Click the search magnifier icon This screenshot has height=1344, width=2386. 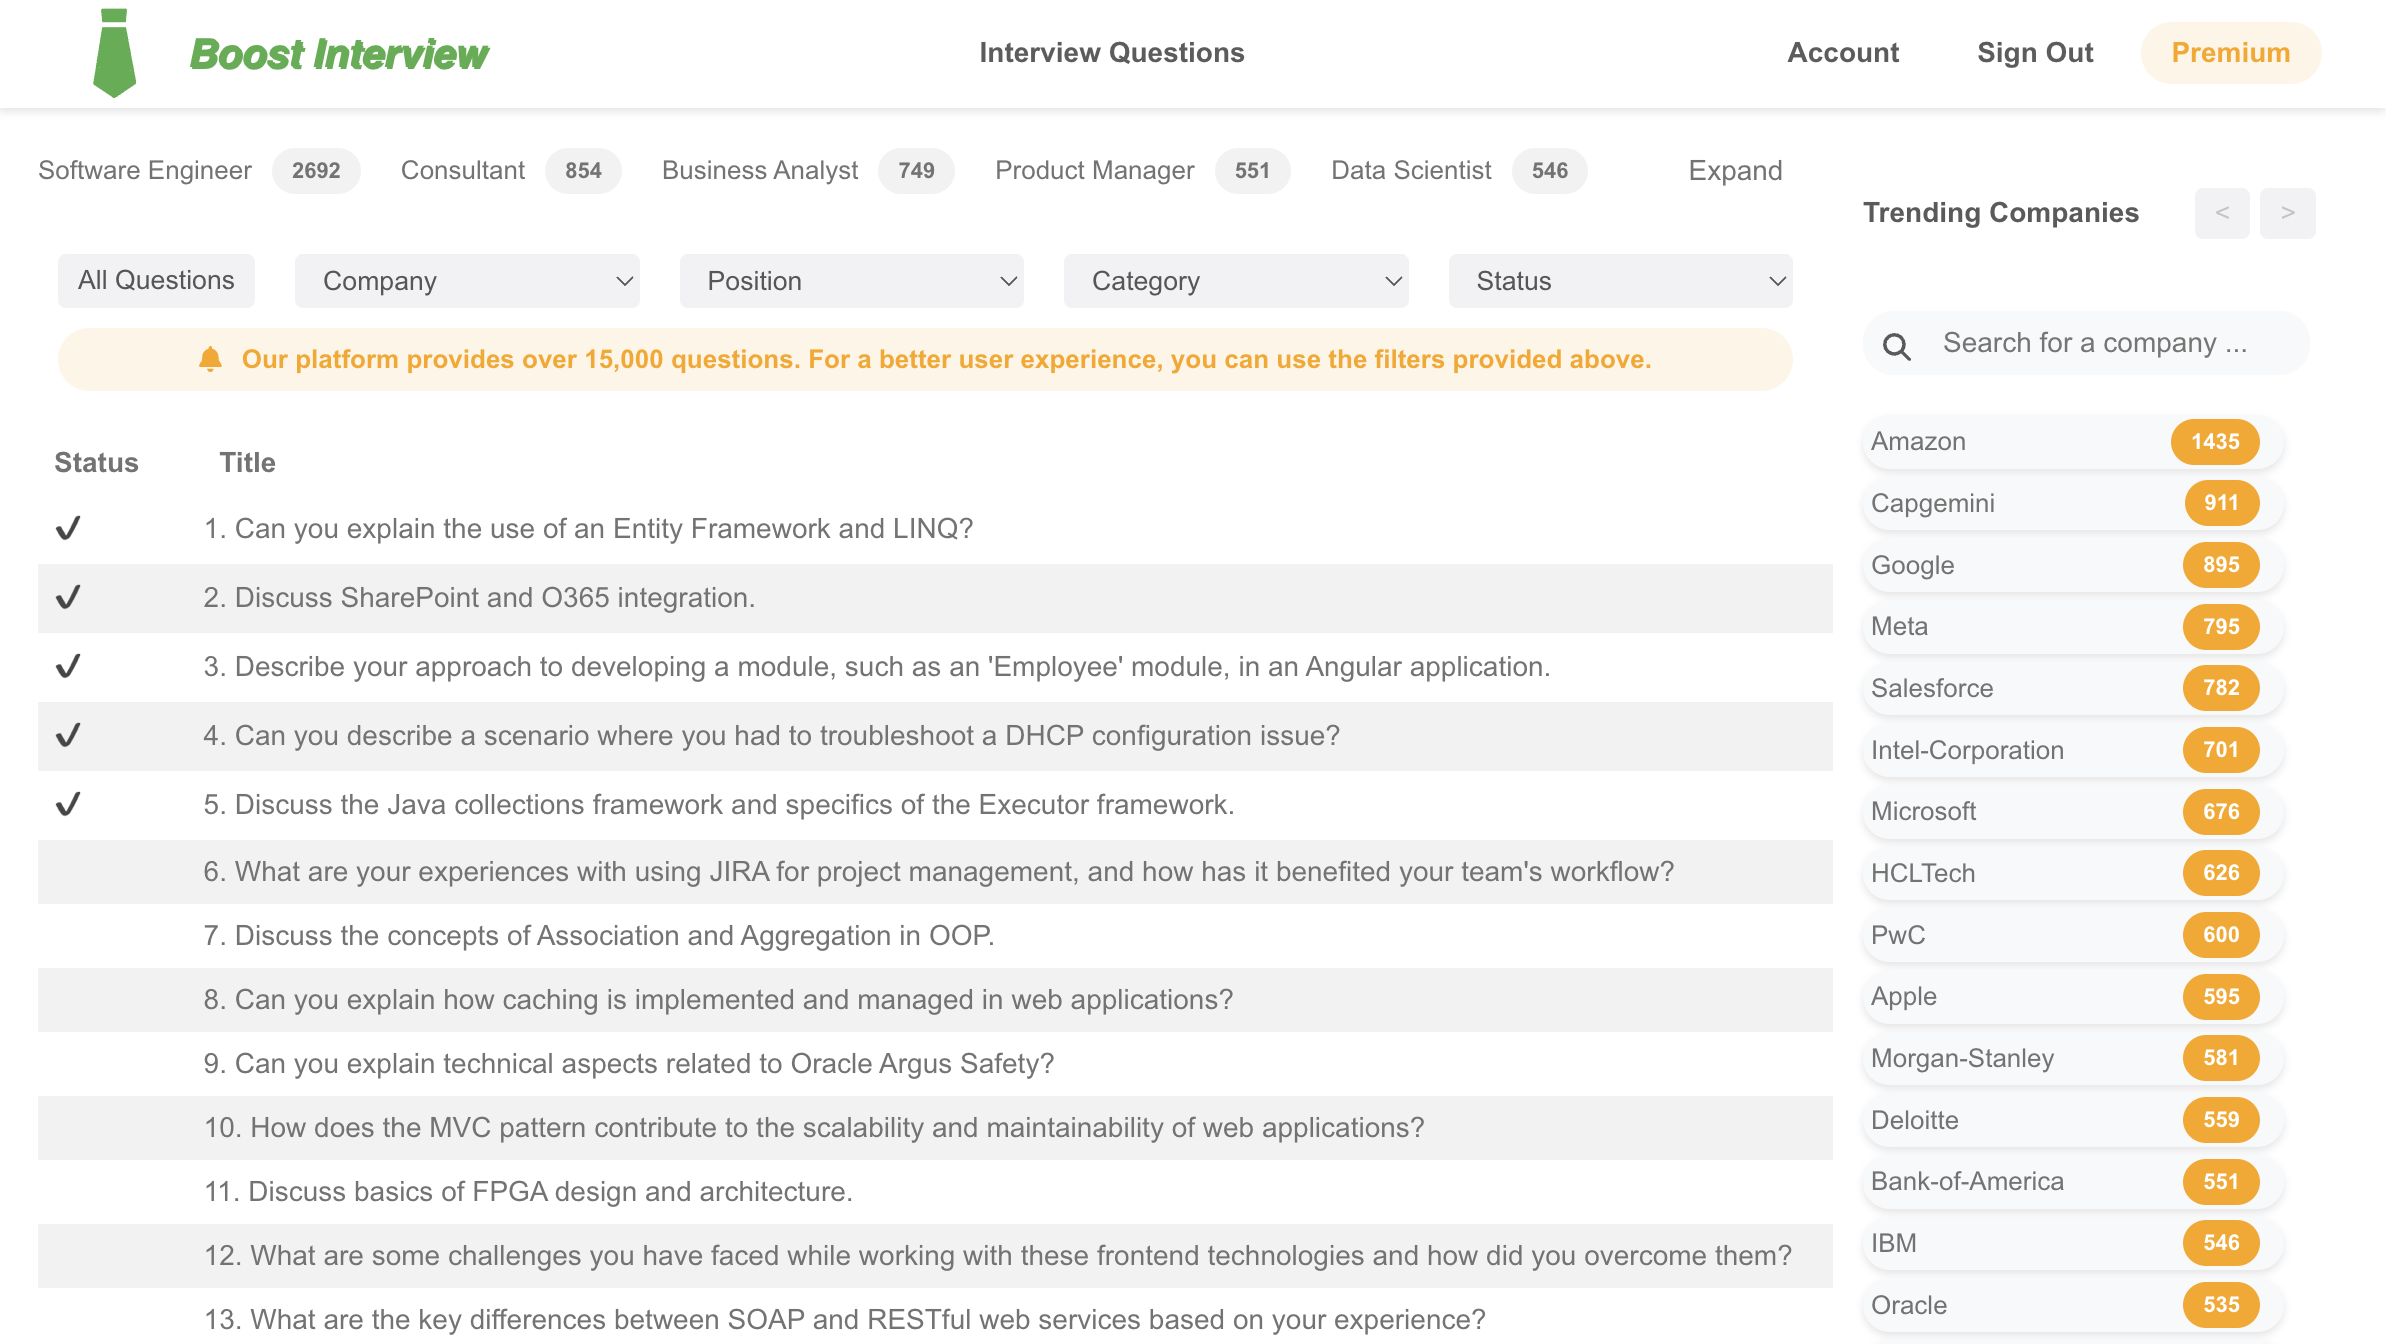click(x=1896, y=346)
